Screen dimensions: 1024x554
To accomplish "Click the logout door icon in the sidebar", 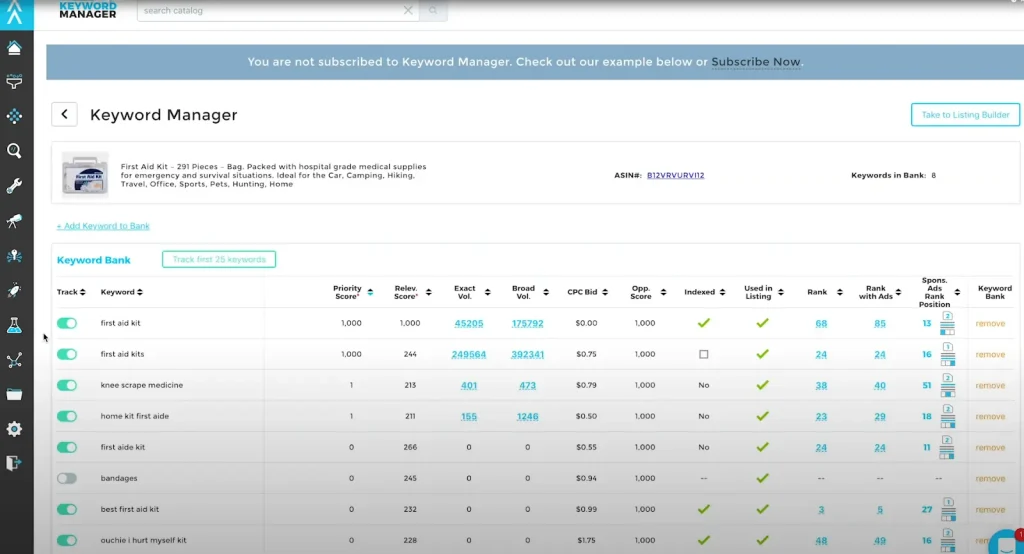I will tap(14, 463).
